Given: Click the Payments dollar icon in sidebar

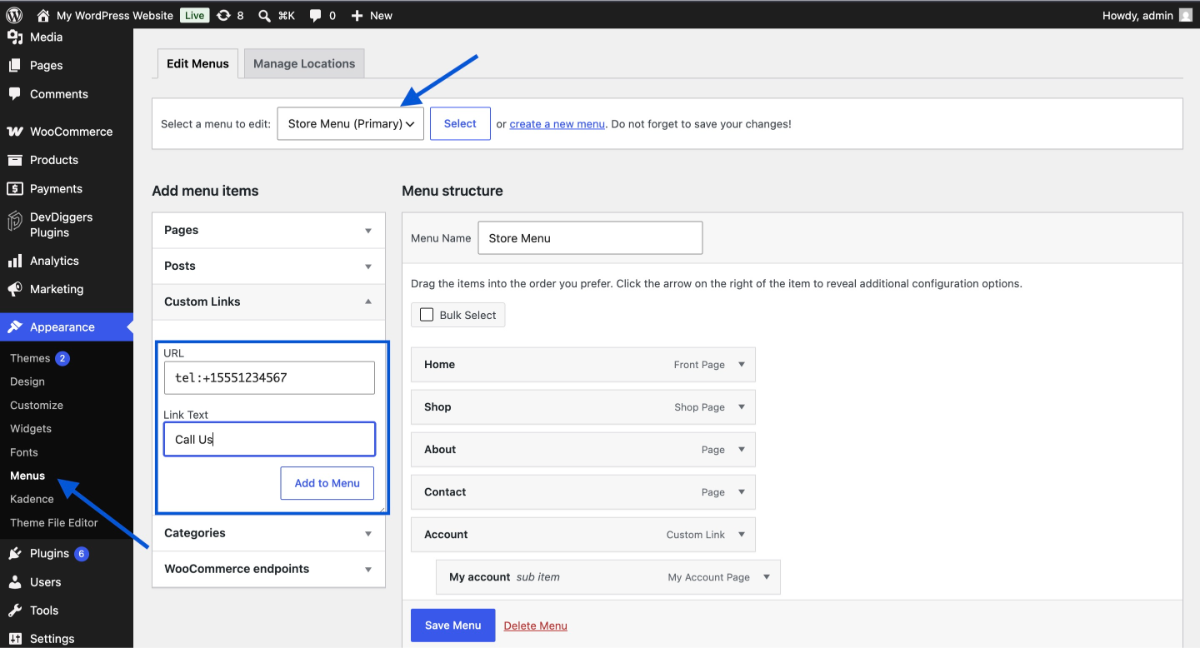Looking at the screenshot, I should point(14,188).
